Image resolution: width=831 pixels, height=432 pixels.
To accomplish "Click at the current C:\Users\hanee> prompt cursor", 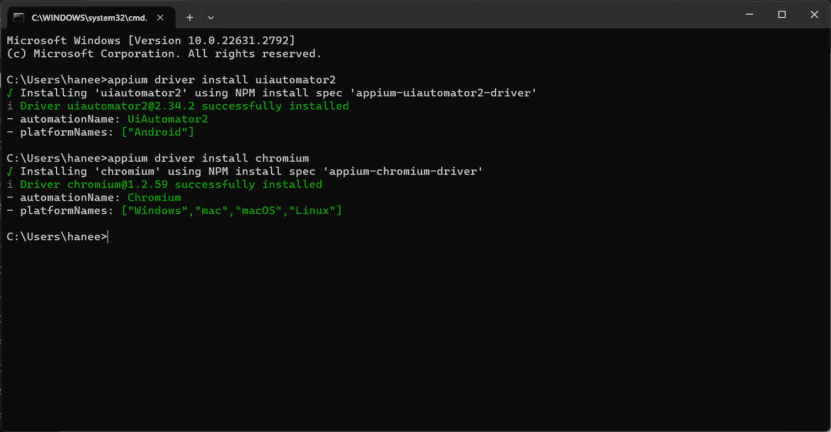I will [x=107, y=237].
